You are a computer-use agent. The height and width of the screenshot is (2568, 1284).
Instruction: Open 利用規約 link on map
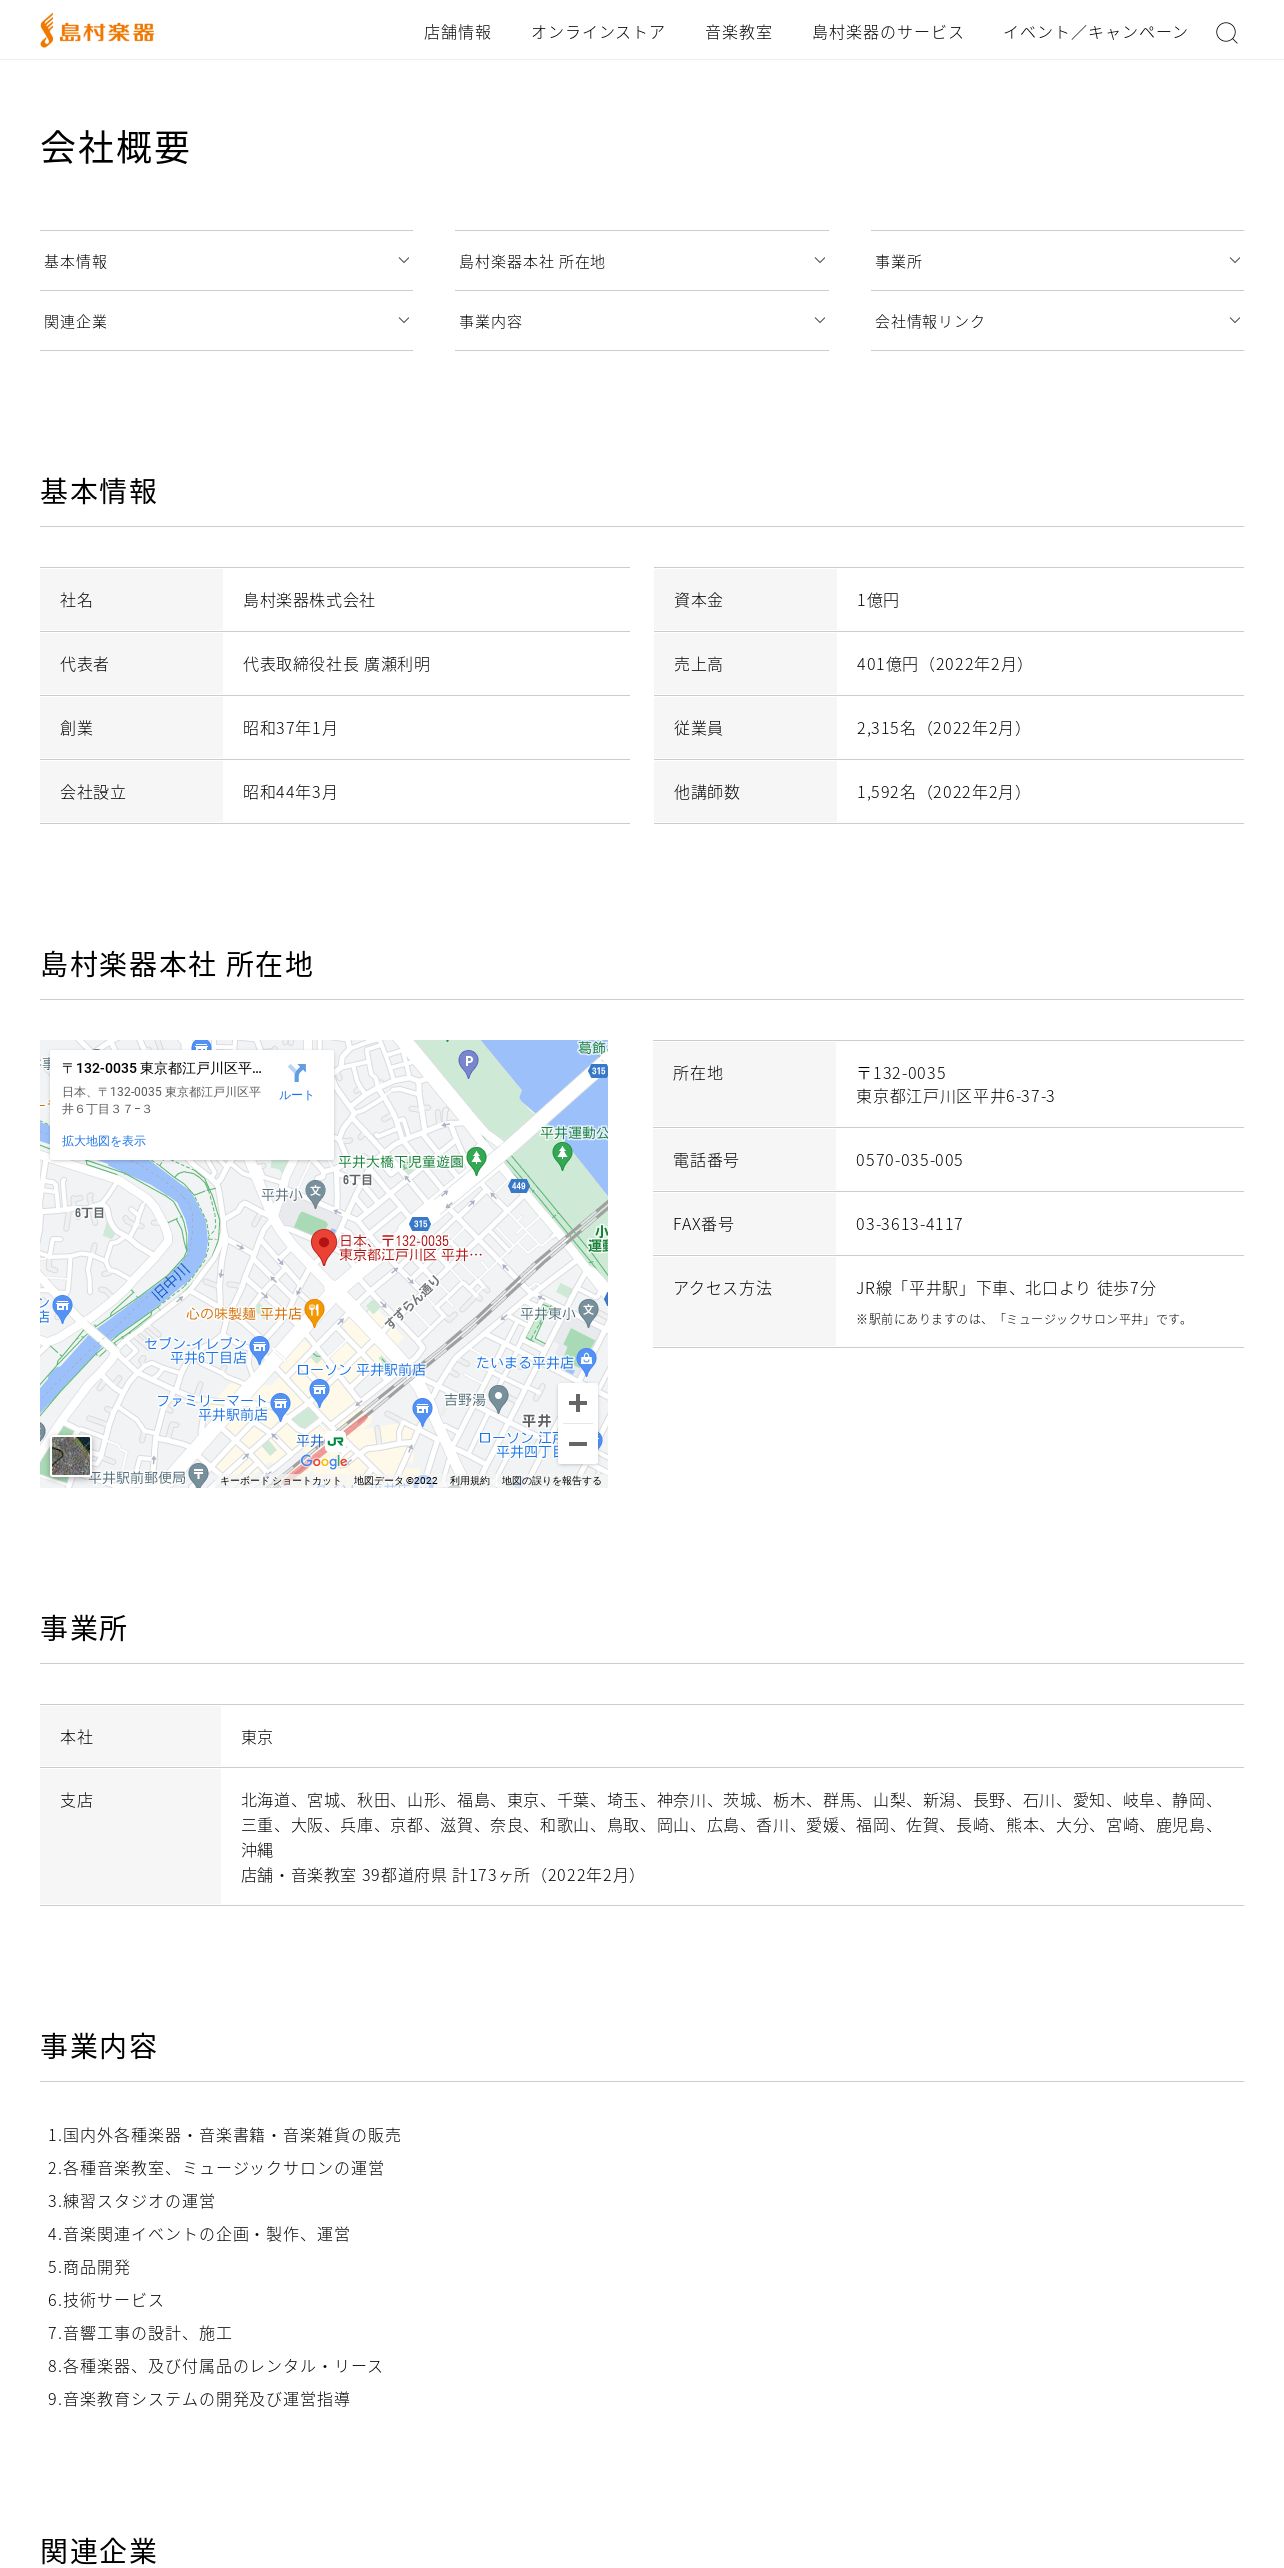470,1481
